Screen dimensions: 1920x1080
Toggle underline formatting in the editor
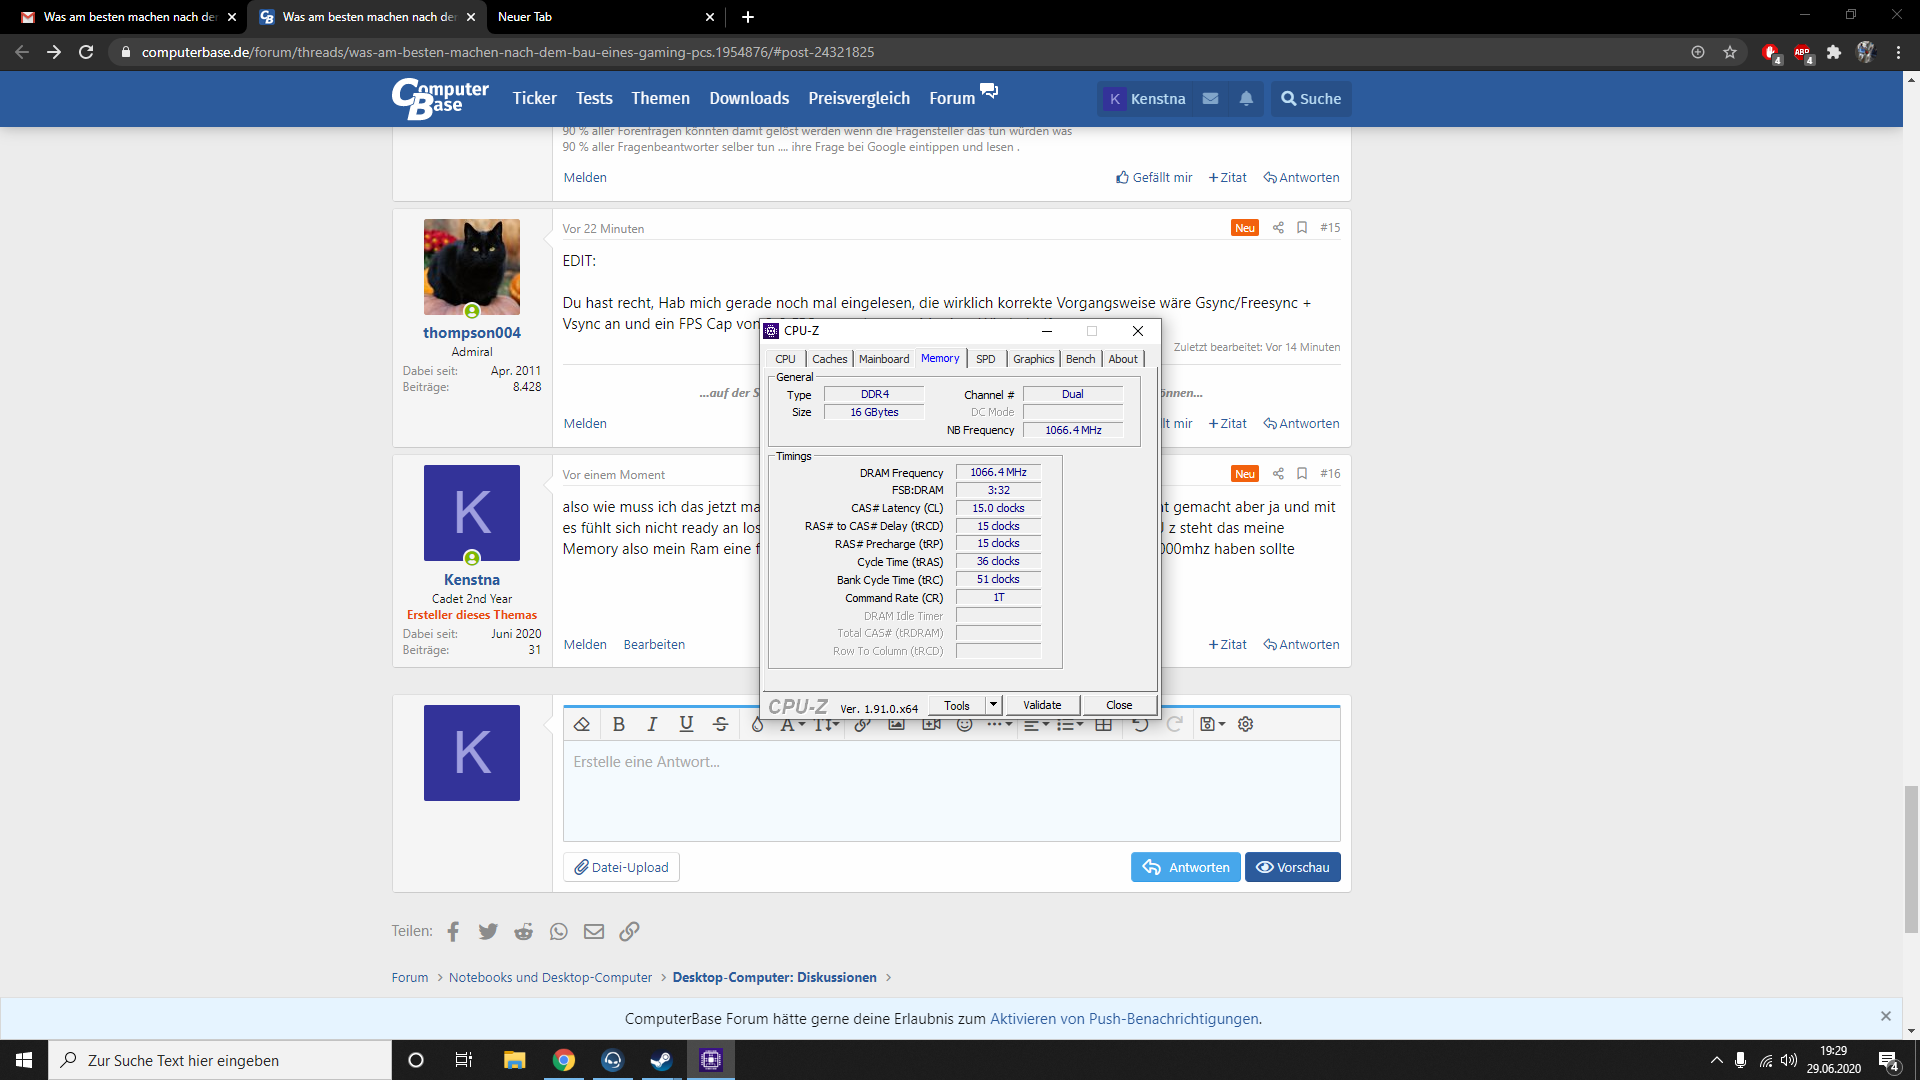(686, 724)
